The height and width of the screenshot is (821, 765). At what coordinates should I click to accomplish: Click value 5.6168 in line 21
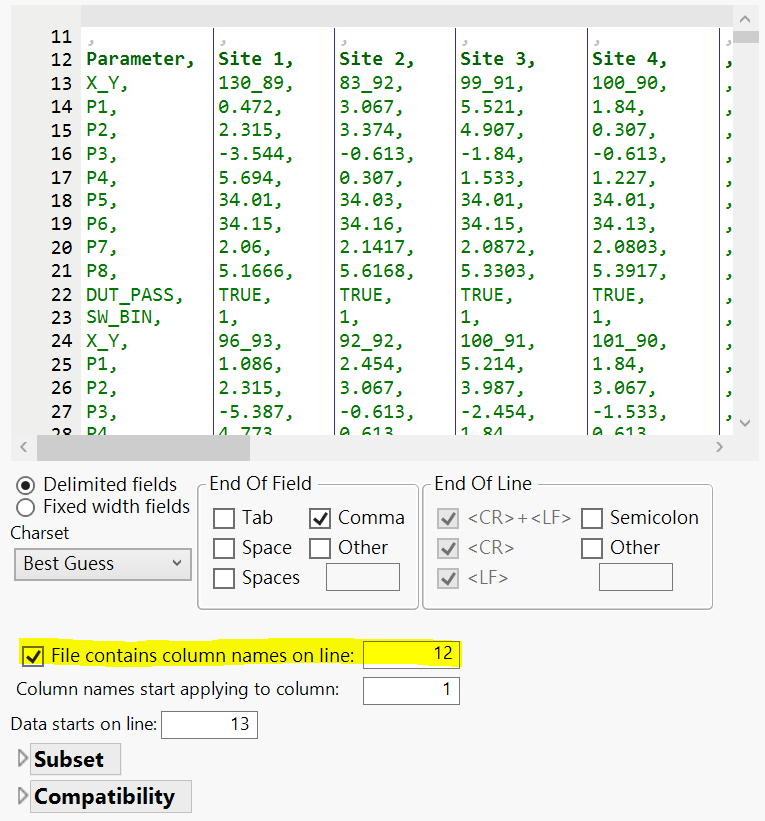(377, 271)
